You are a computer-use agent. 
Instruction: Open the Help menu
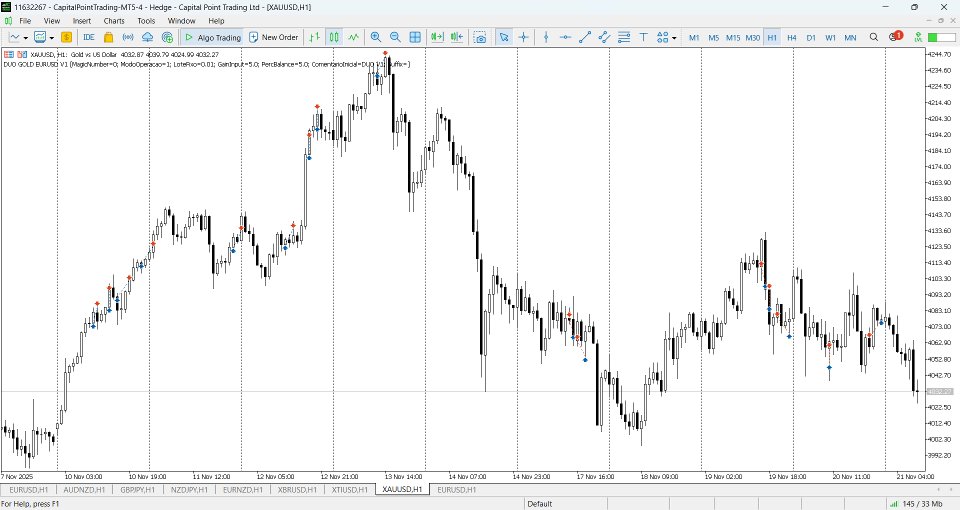point(216,21)
